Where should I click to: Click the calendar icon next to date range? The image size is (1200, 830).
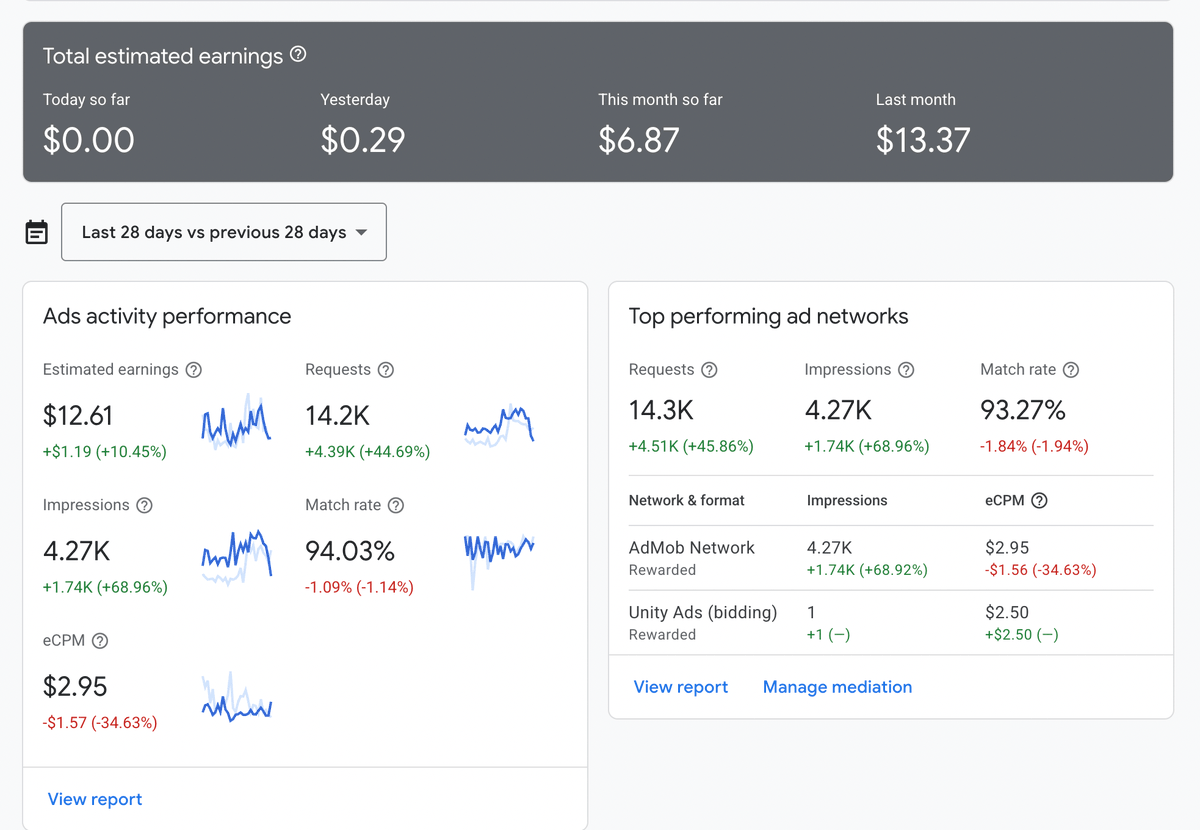(36, 232)
